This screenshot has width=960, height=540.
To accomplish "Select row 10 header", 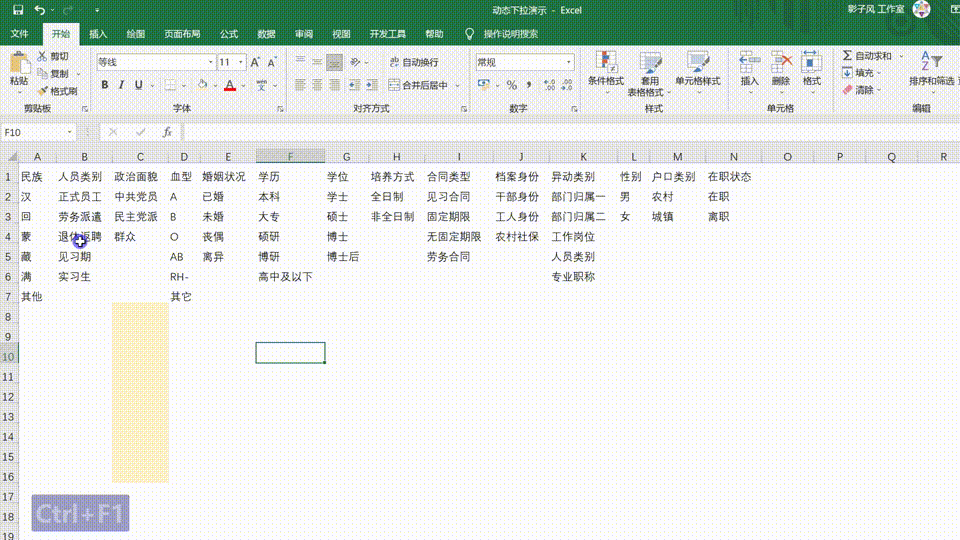I will coord(9,356).
